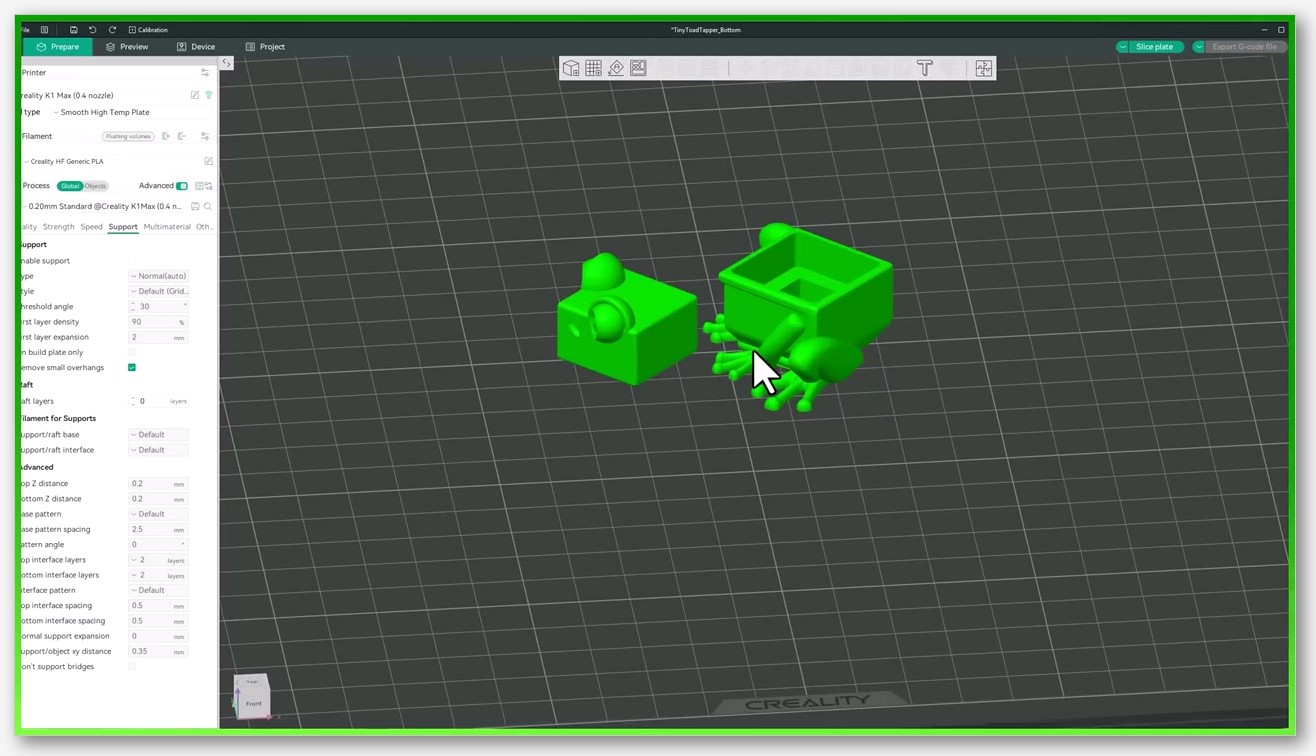Open the Interface pattern dropdown
Image resolution: width=1316 pixels, height=756 pixels.
[158, 590]
